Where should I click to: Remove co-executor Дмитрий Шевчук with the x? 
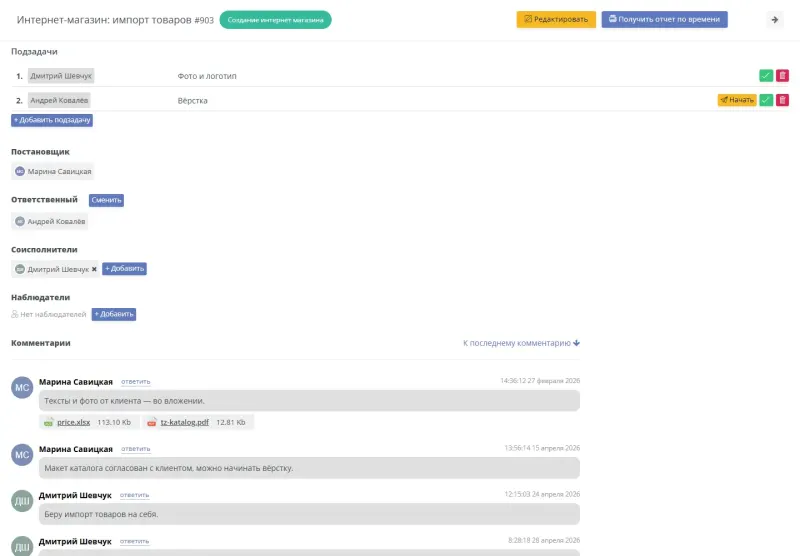[x=94, y=269]
